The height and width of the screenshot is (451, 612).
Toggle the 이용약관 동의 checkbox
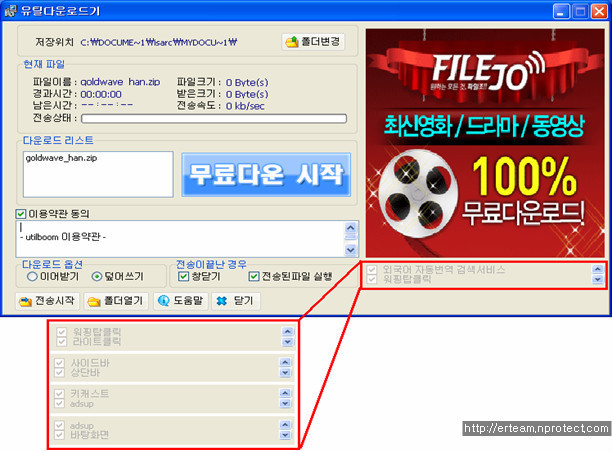pyautogui.click(x=22, y=214)
